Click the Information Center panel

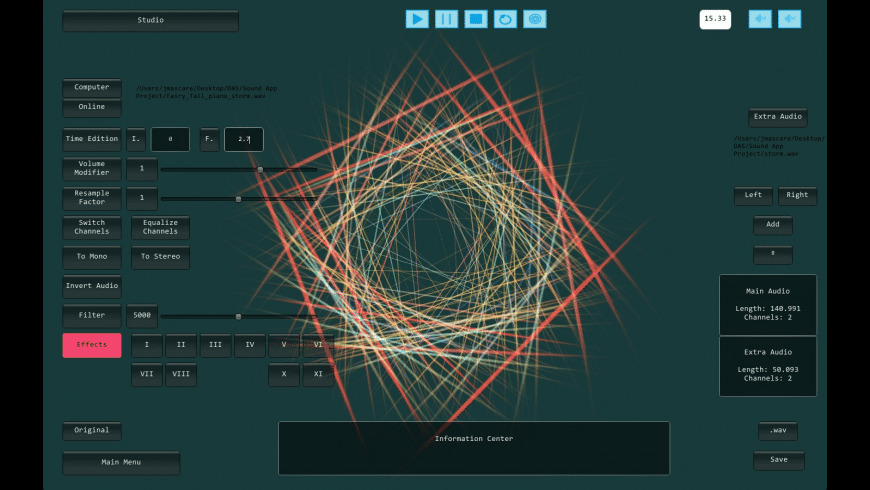tap(474, 448)
